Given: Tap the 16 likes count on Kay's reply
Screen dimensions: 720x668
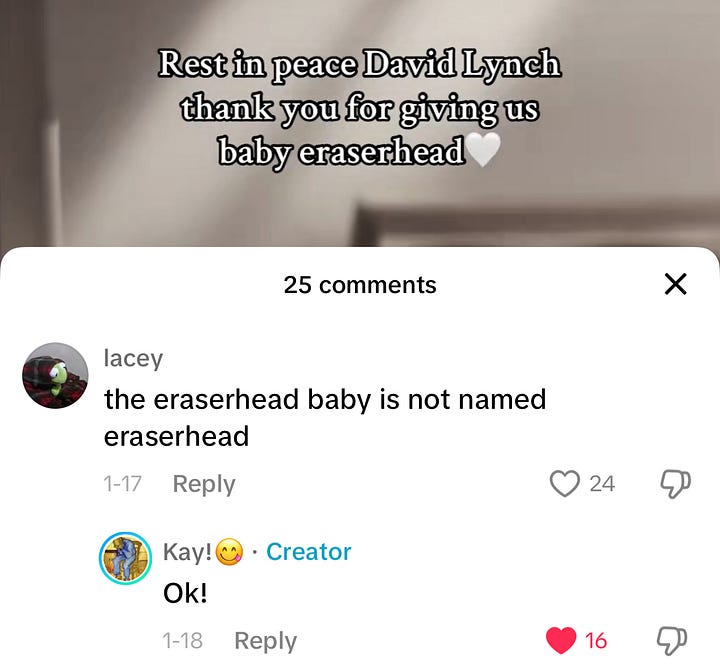Looking at the screenshot, I should point(596,640).
